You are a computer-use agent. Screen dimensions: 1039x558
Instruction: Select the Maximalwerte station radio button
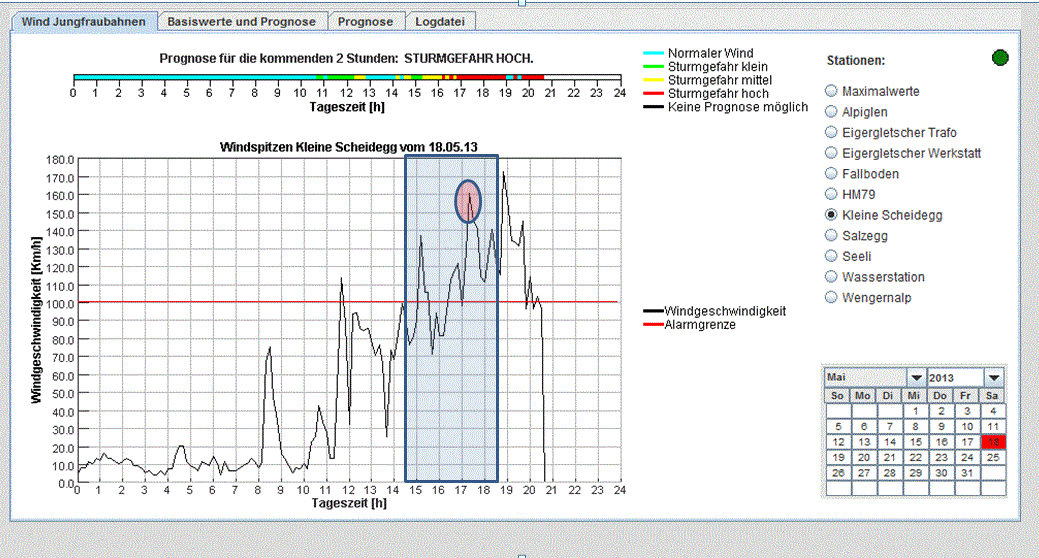click(831, 91)
